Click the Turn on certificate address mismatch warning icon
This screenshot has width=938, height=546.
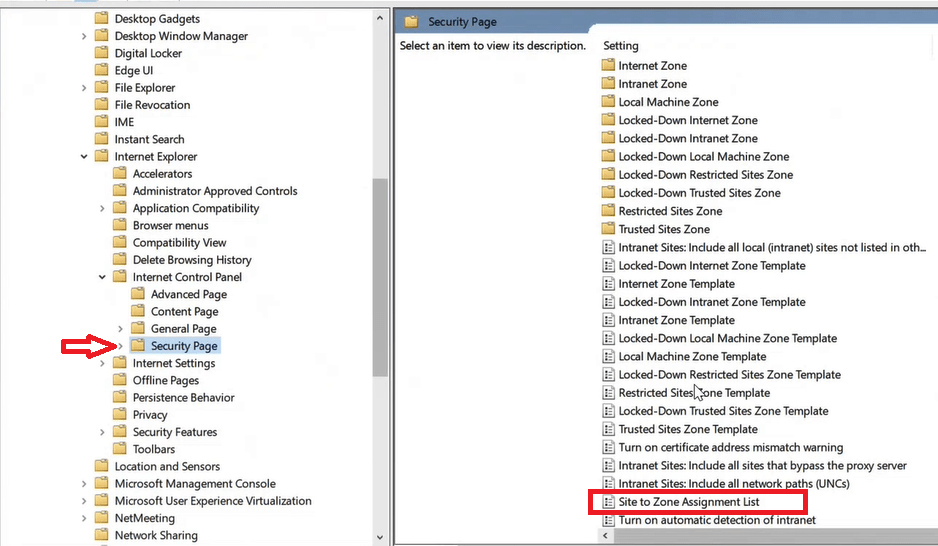[x=608, y=448]
